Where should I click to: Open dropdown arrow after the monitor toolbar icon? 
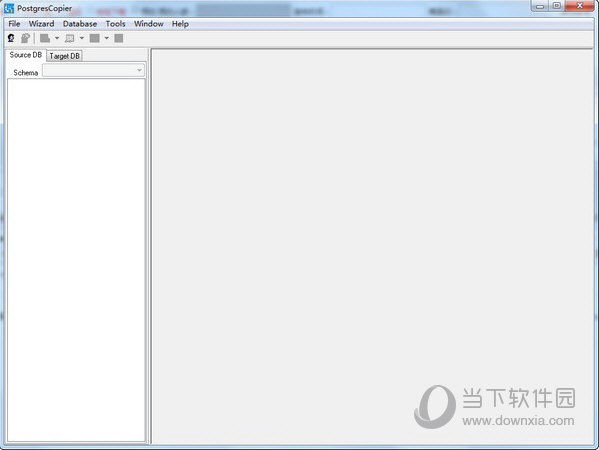82,38
